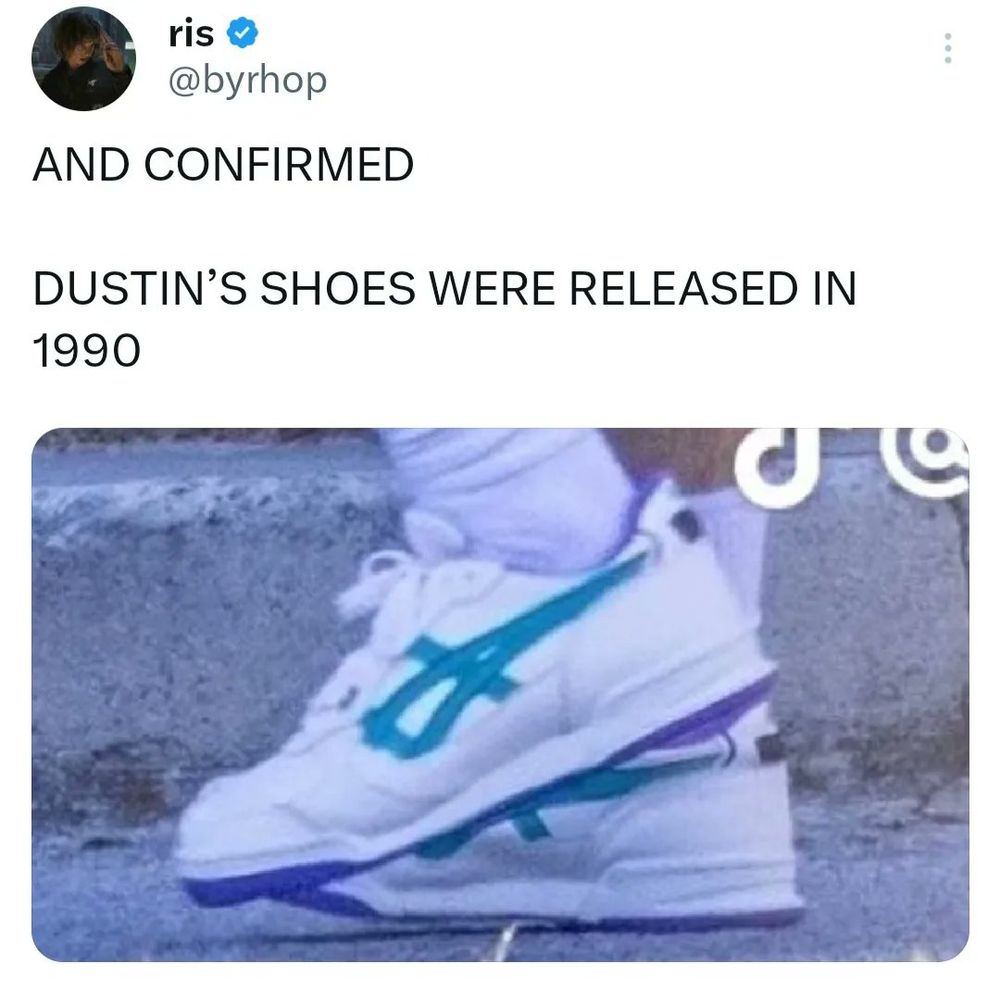
Task: Click the TikTok logo watermark on the photo
Action: pyautogui.click(x=770, y=467)
